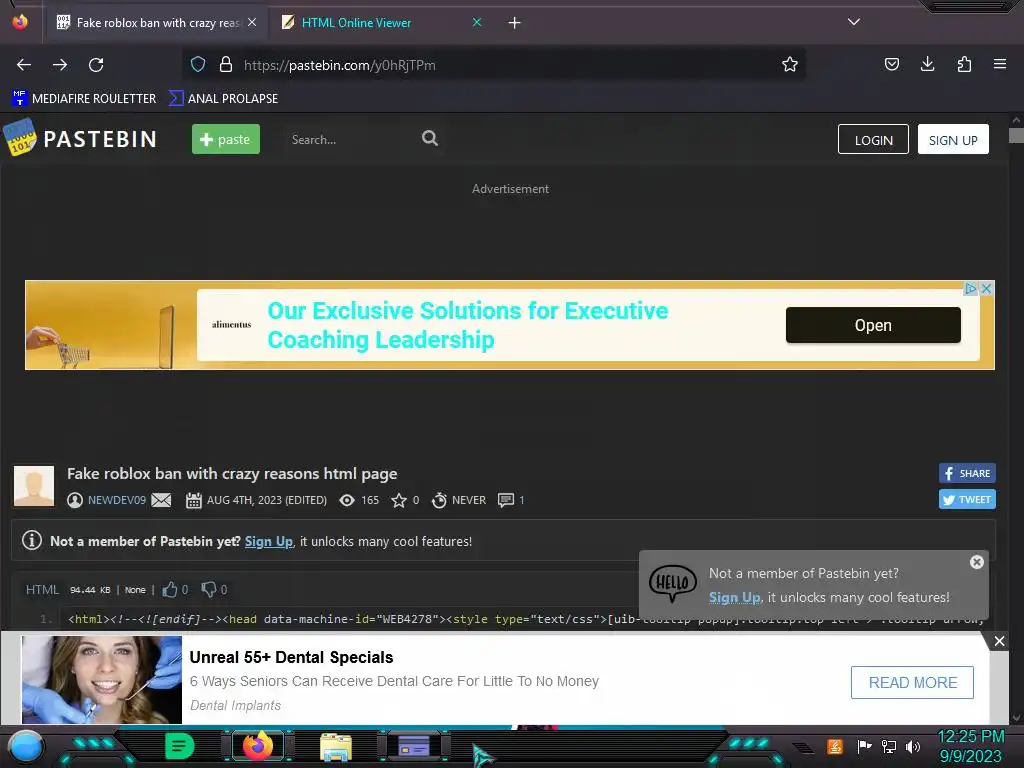The height and width of the screenshot is (768, 1024).
Task: Bookmark this page with star icon
Action: click(790, 64)
